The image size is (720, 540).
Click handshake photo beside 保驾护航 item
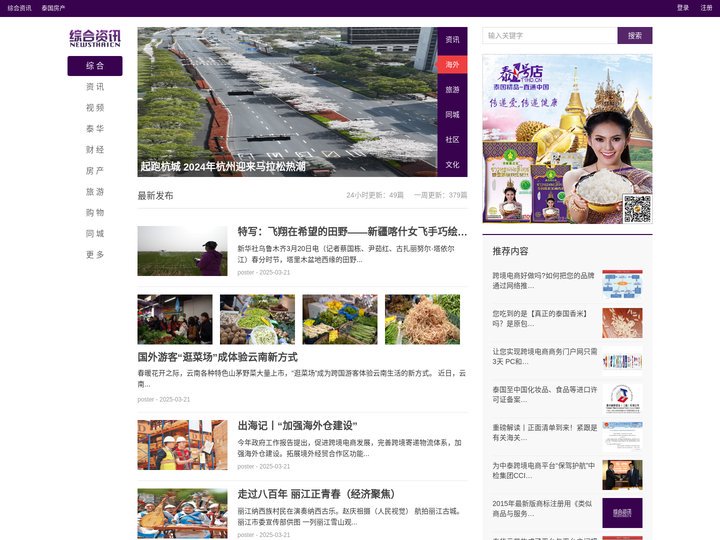point(622,475)
